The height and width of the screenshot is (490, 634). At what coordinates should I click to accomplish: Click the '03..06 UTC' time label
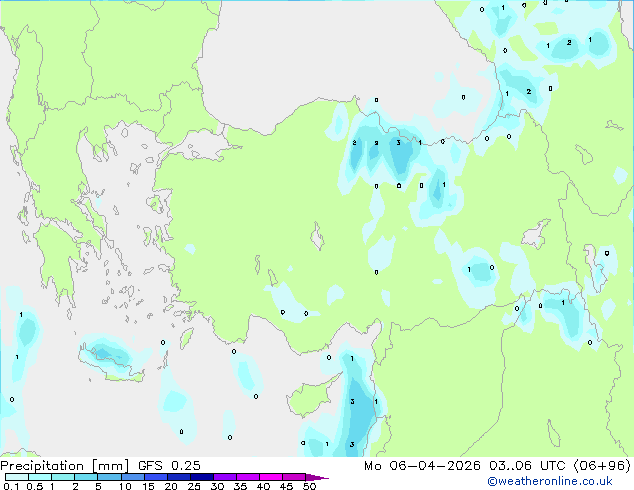coord(527,466)
